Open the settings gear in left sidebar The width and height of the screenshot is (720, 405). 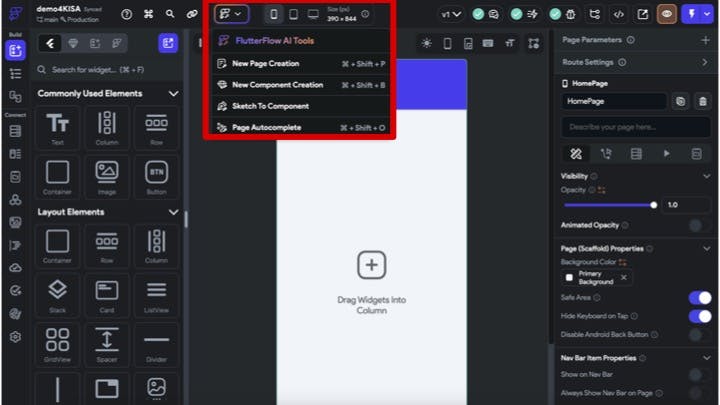click(15, 337)
